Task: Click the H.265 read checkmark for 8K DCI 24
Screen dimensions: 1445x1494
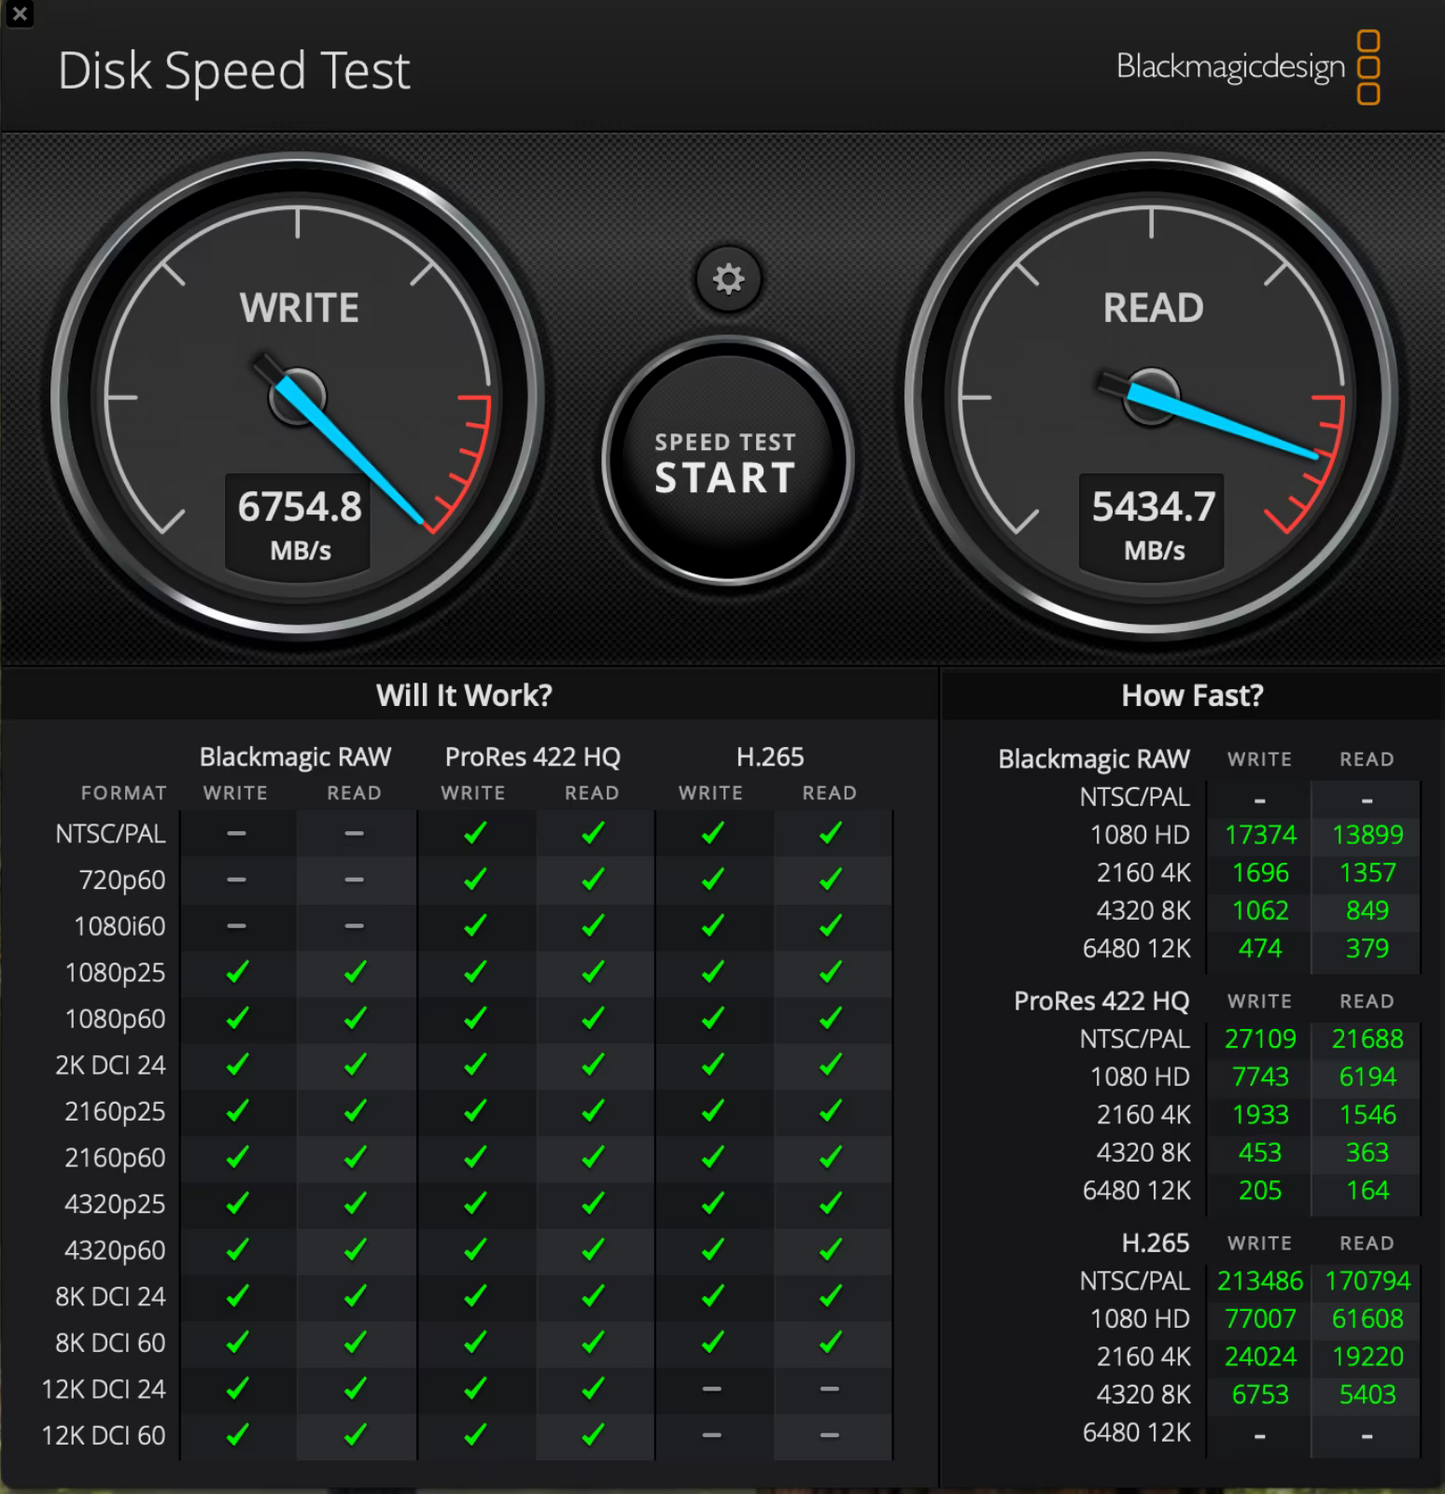Action: tap(831, 1296)
